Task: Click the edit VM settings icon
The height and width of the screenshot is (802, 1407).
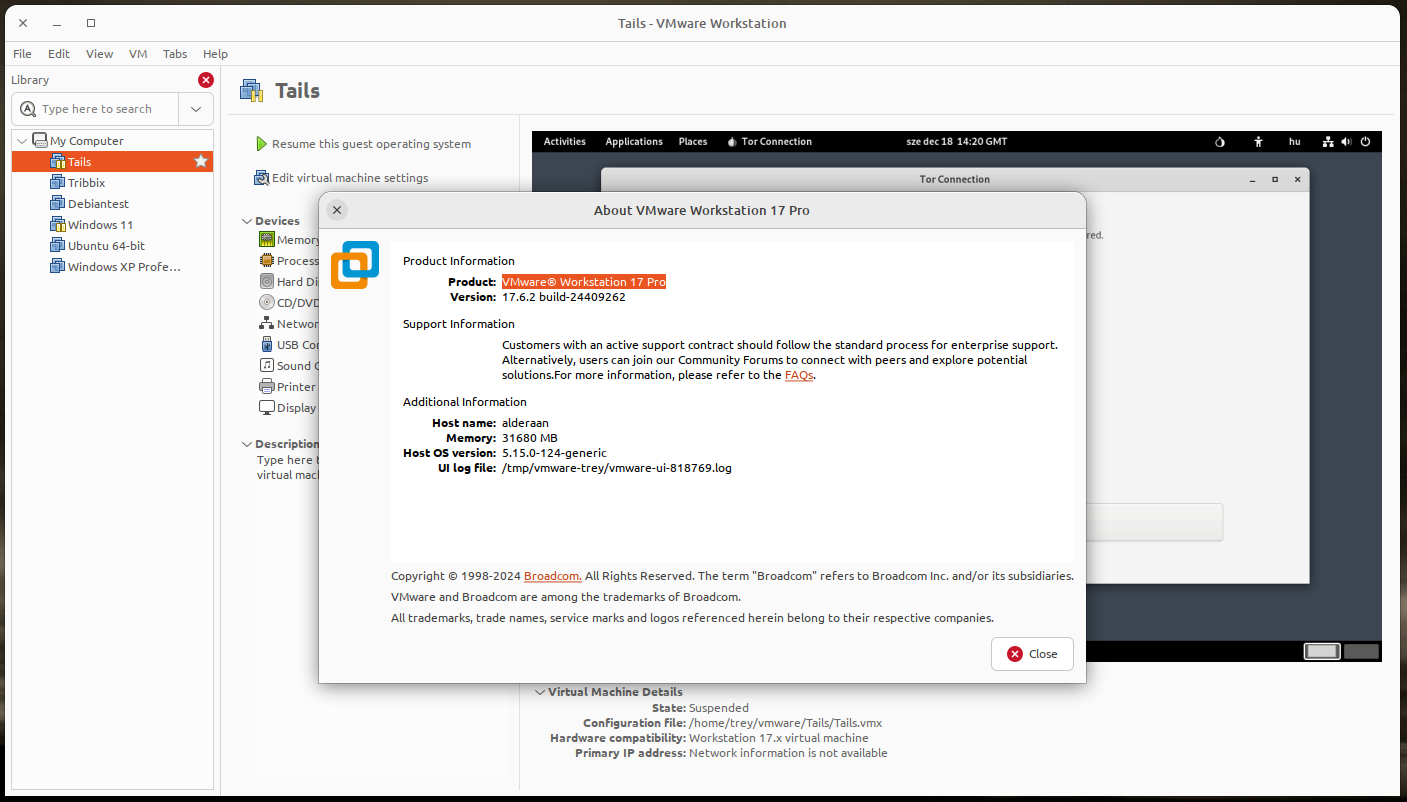Action: 262,178
